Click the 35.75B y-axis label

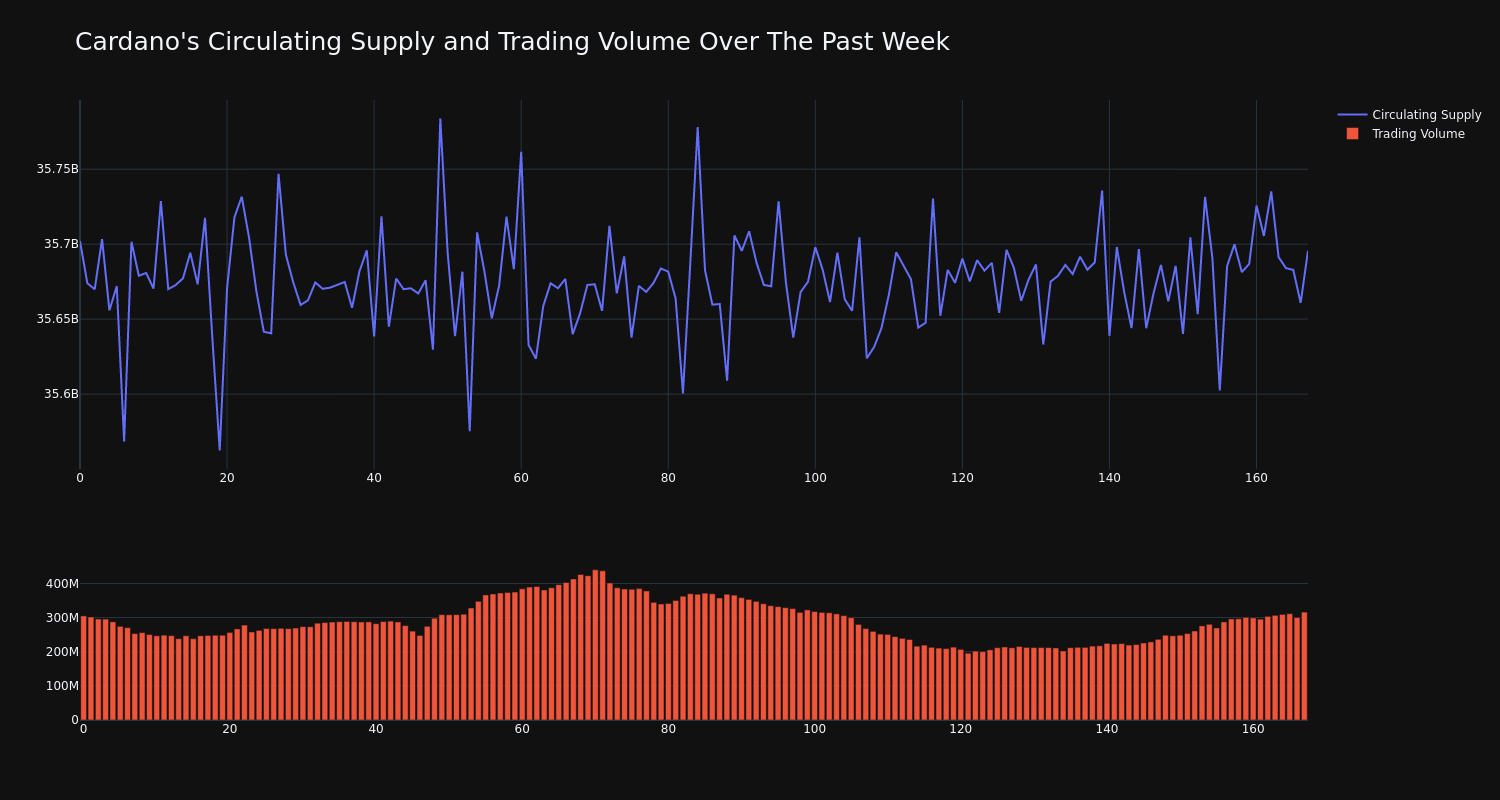(57, 169)
